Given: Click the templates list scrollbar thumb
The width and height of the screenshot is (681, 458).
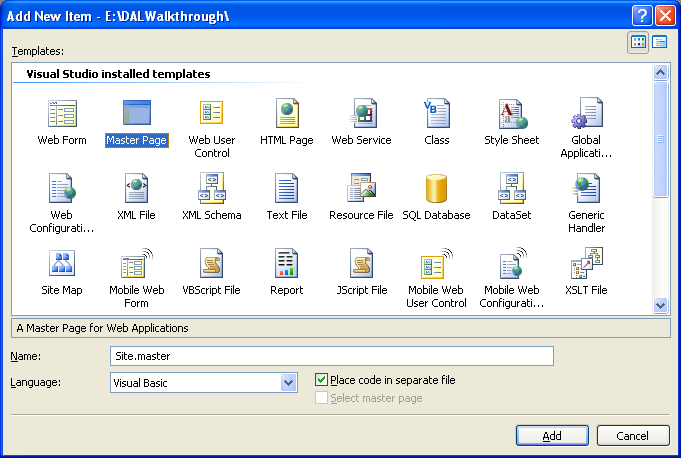Looking at the screenshot, I should pyautogui.click(x=661, y=139).
